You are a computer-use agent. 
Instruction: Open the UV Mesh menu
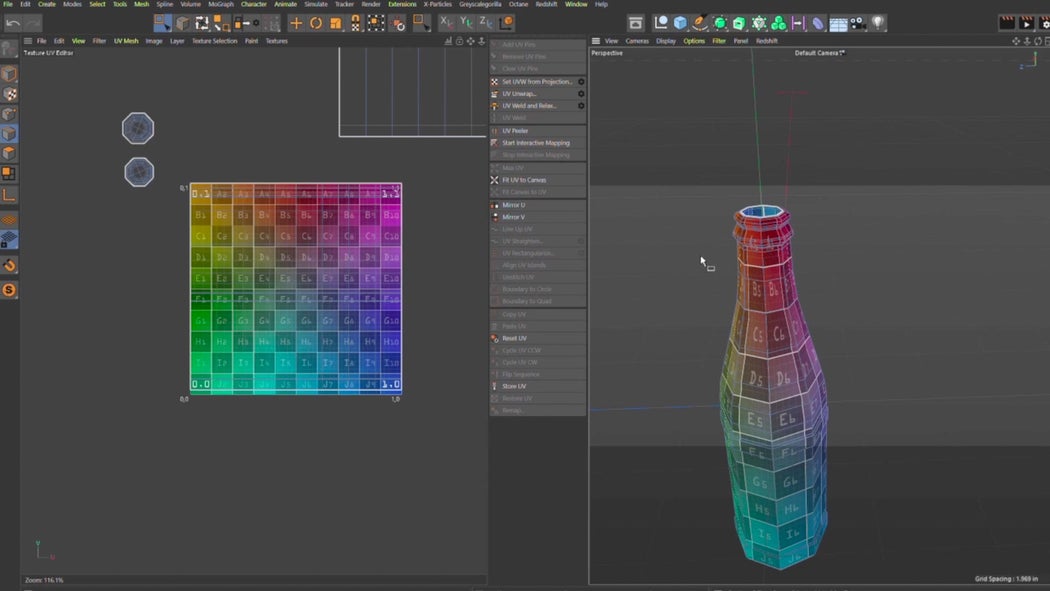click(125, 41)
